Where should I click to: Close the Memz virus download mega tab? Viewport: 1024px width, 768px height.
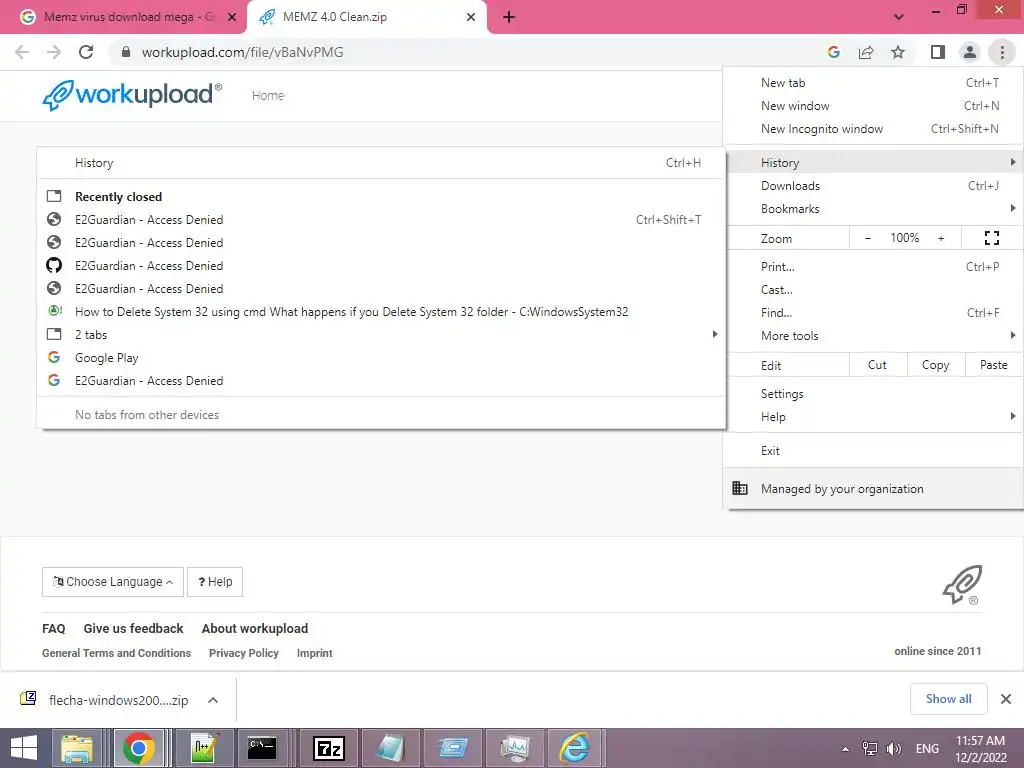point(231,17)
